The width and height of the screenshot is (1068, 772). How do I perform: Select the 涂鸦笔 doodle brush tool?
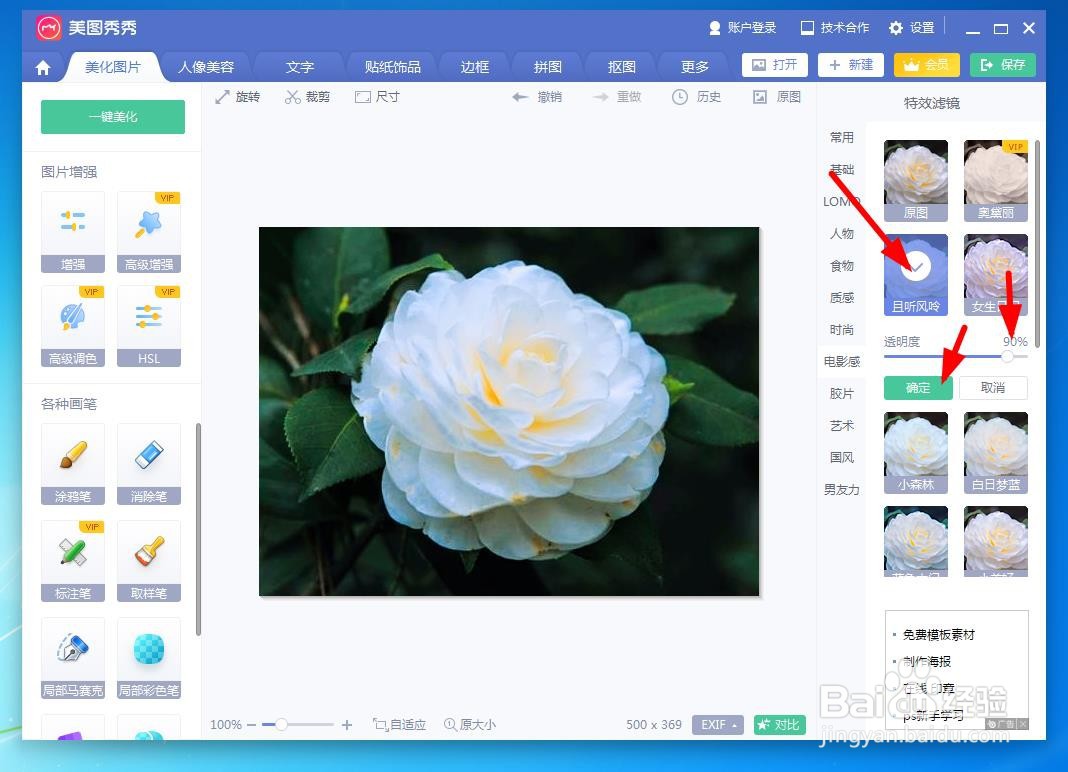coord(73,464)
